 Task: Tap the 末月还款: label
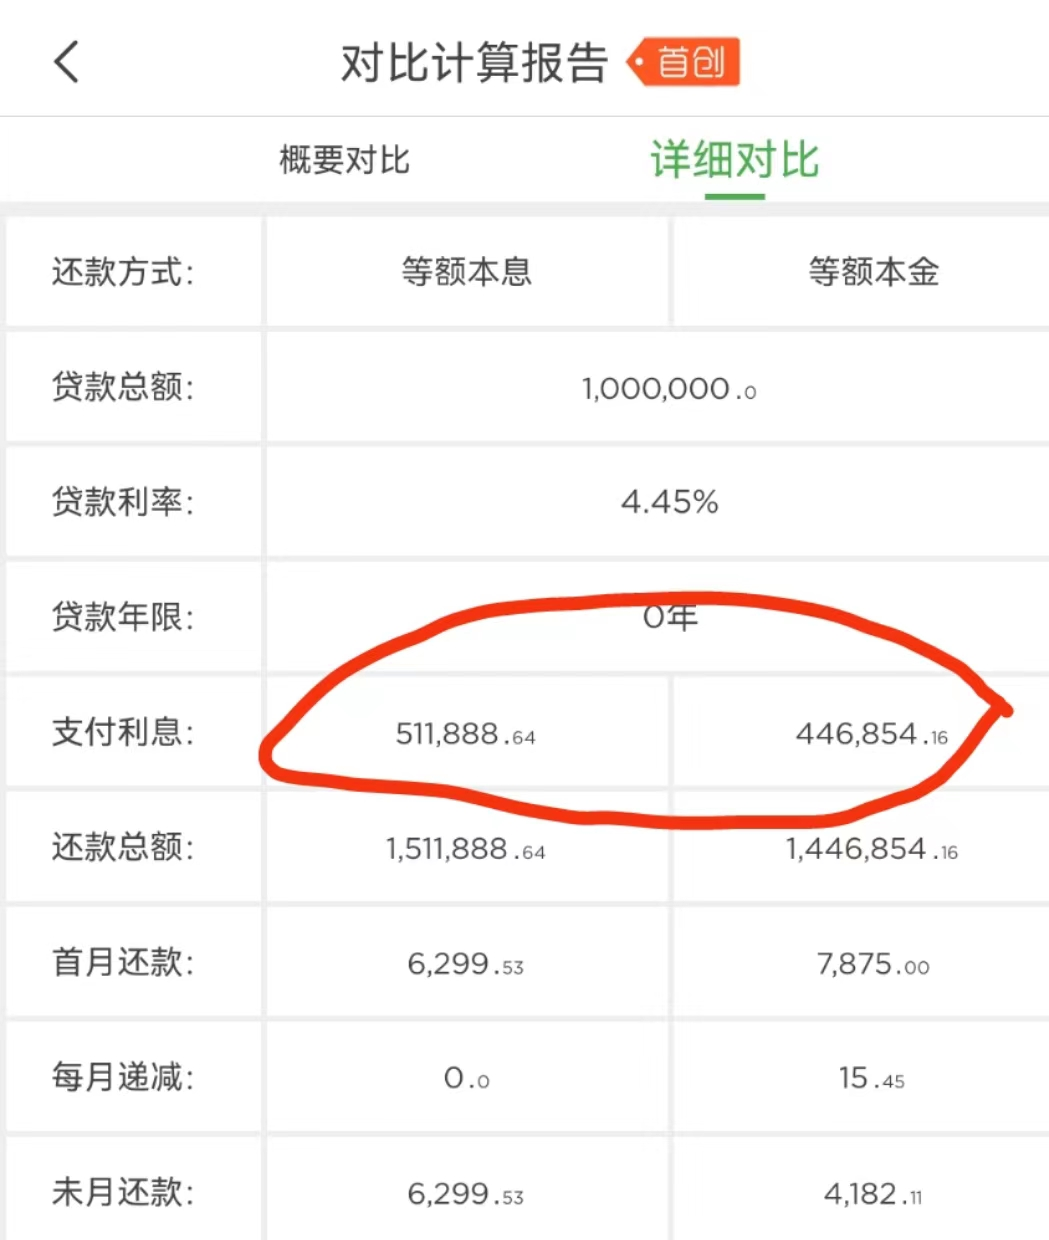click(x=123, y=1192)
